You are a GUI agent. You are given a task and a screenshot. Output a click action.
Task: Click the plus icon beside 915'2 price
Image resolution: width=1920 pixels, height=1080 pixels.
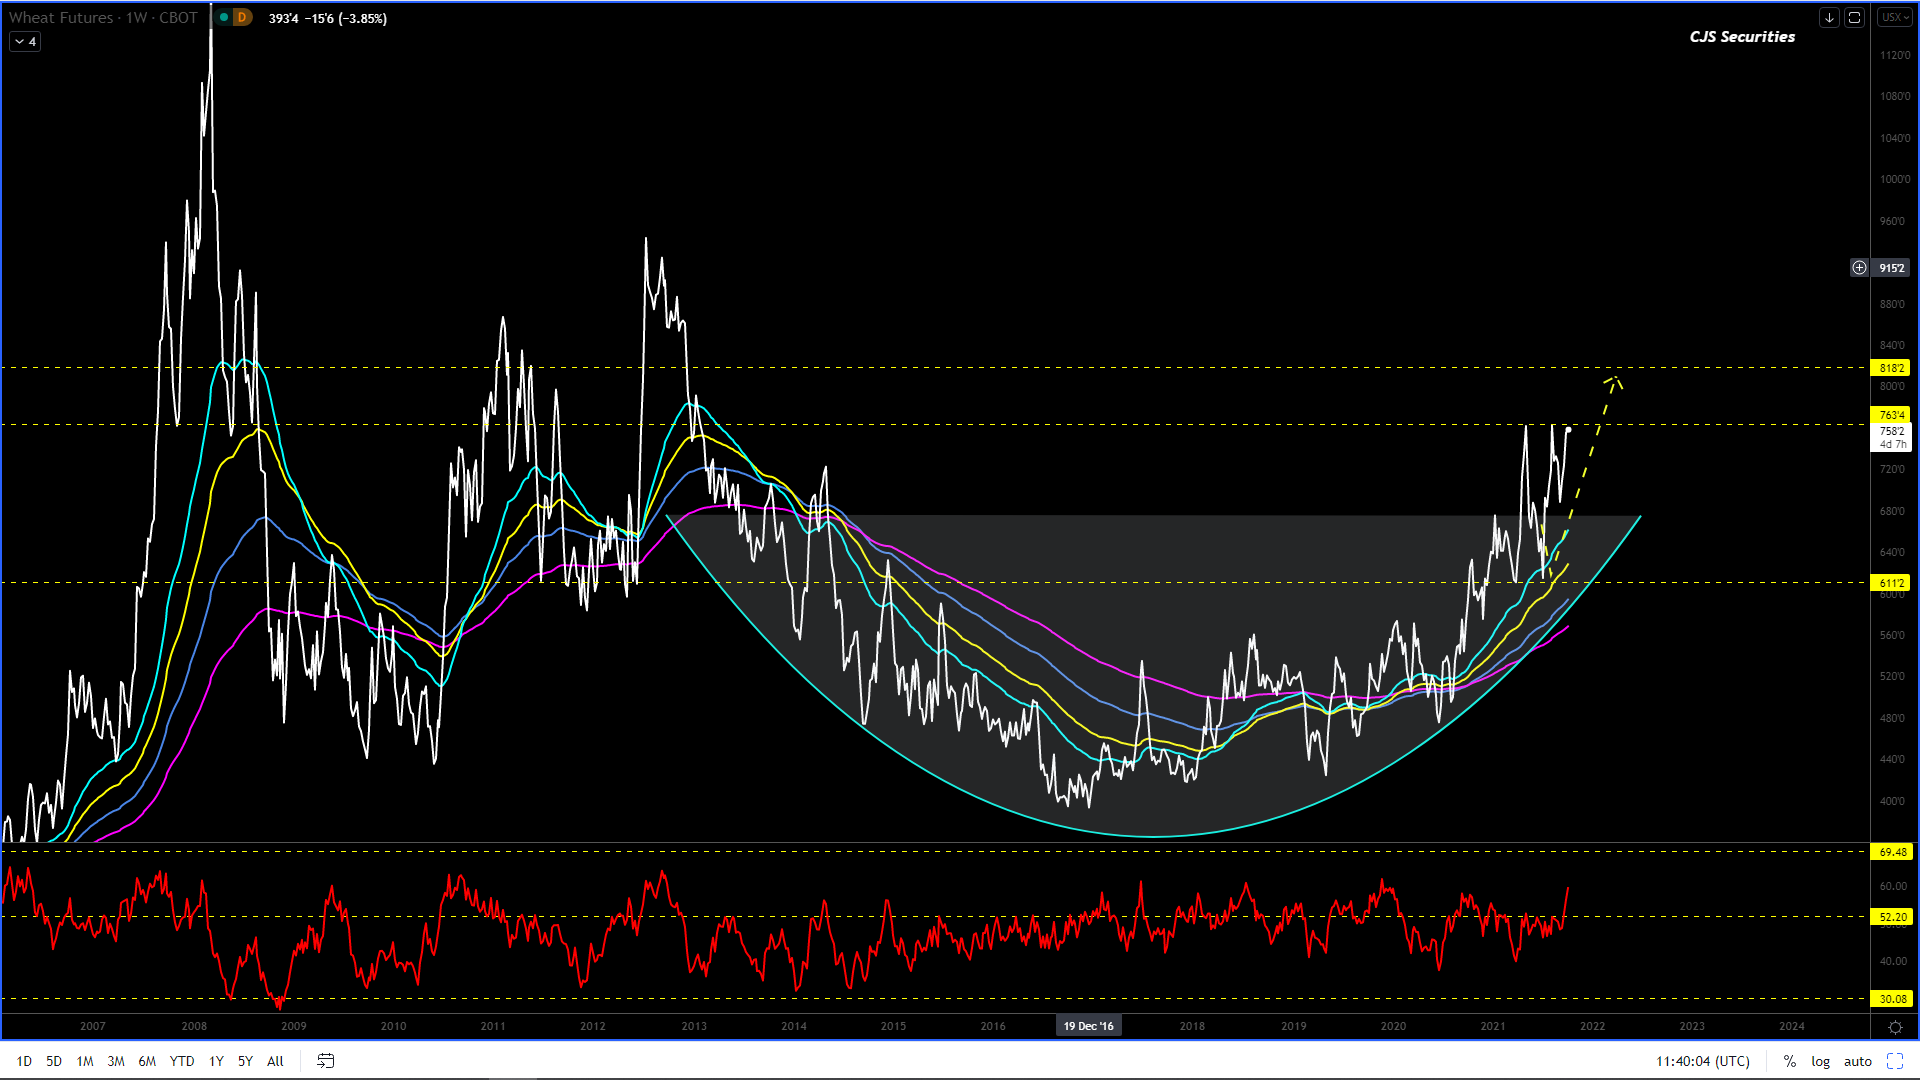click(x=1859, y=268)
